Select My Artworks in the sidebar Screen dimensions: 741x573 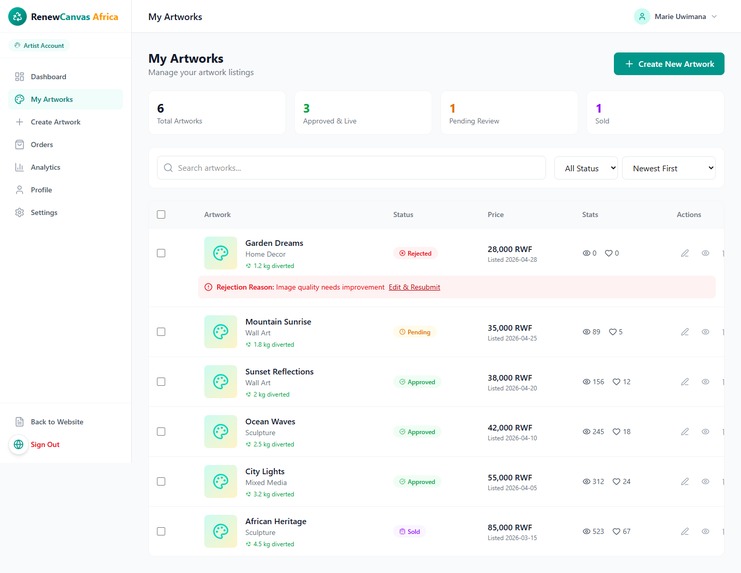click(66, 99)
